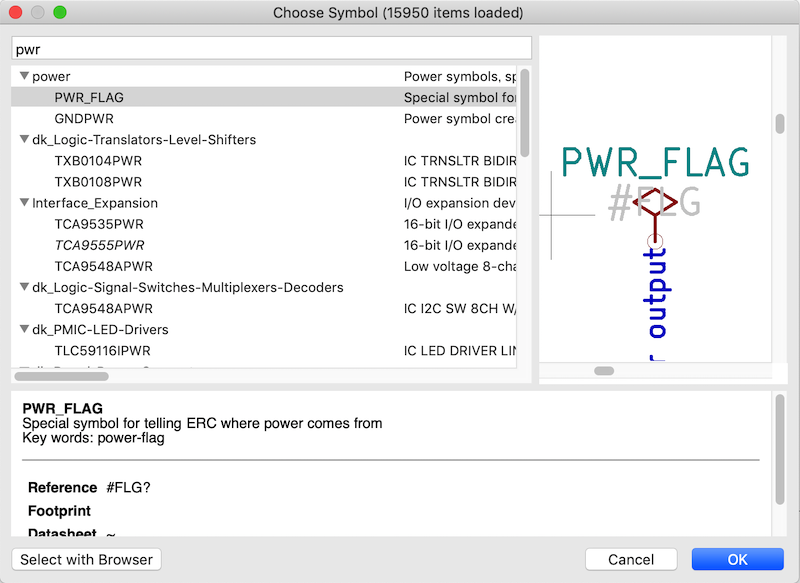Click the '#FLG?' reference value

pos(129,488)
